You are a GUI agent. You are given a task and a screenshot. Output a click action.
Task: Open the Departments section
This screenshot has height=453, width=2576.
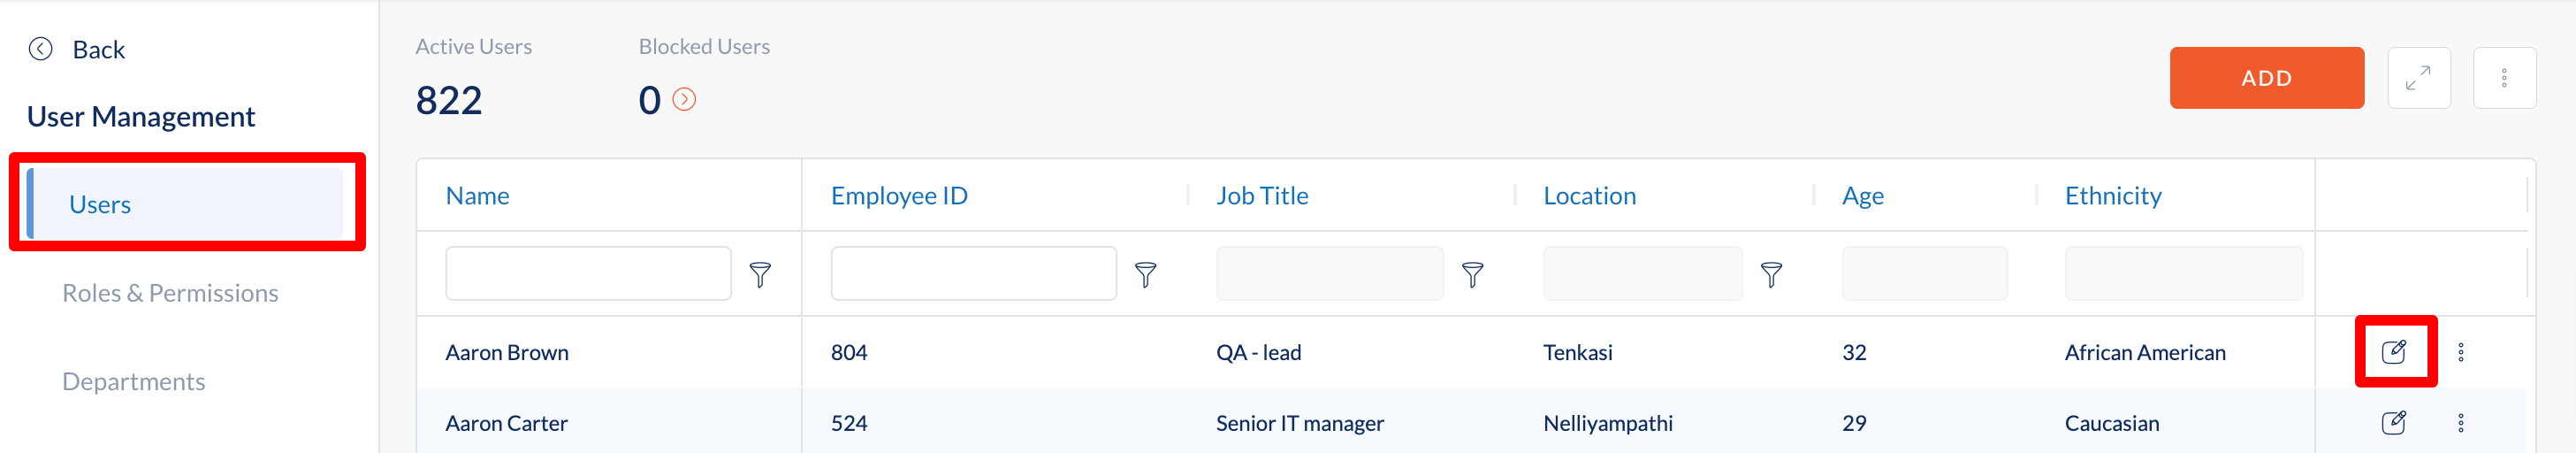(133, 381)
